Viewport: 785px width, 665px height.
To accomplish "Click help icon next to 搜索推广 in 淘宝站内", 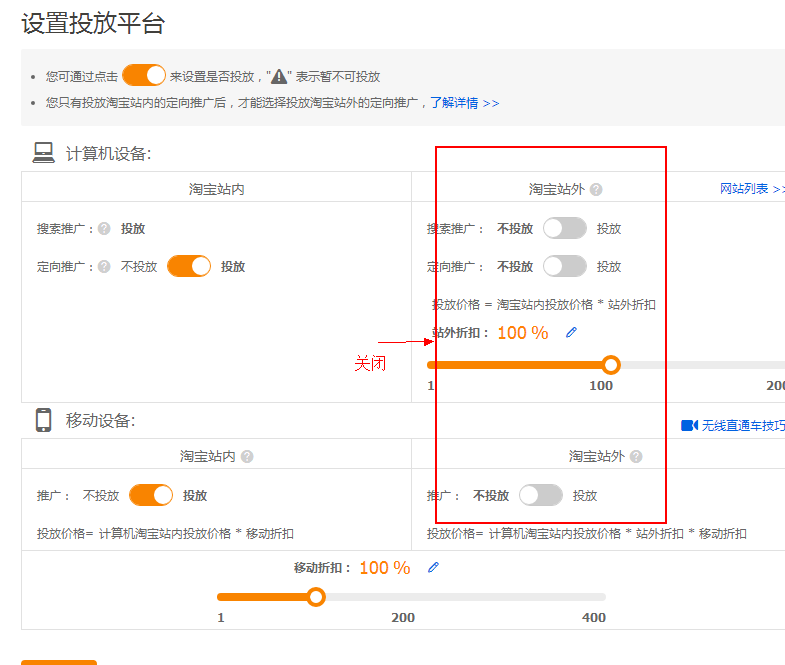I will point(104,229).
